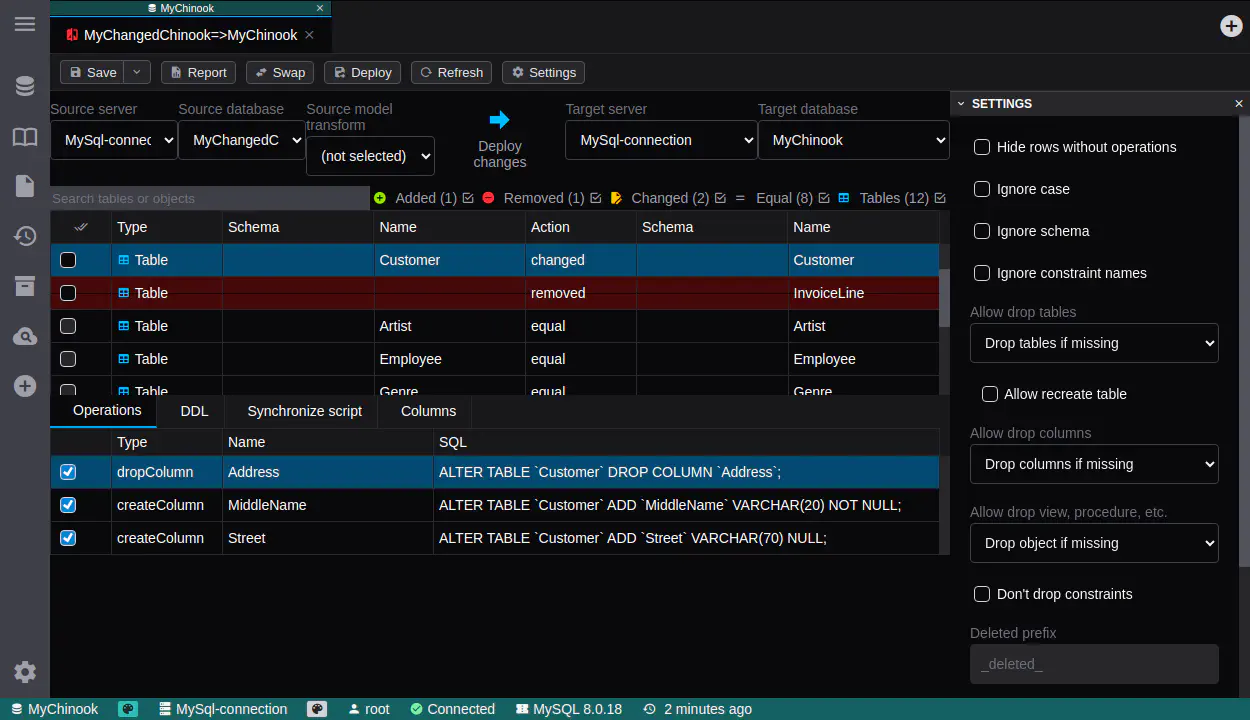
Task: Uncheck the dropColumn Address operation
Action: (x=68, y=472)
